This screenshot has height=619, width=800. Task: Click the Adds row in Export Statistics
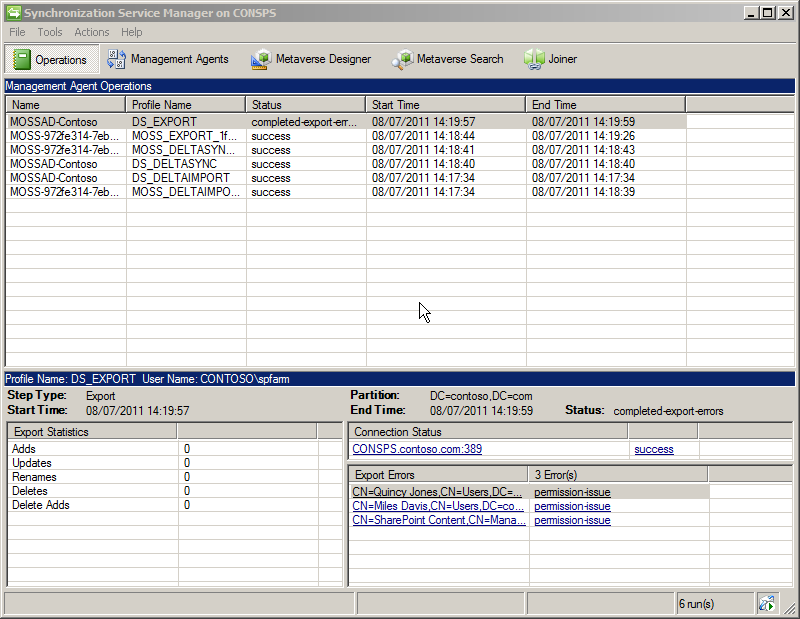click(x=174, y=449)
